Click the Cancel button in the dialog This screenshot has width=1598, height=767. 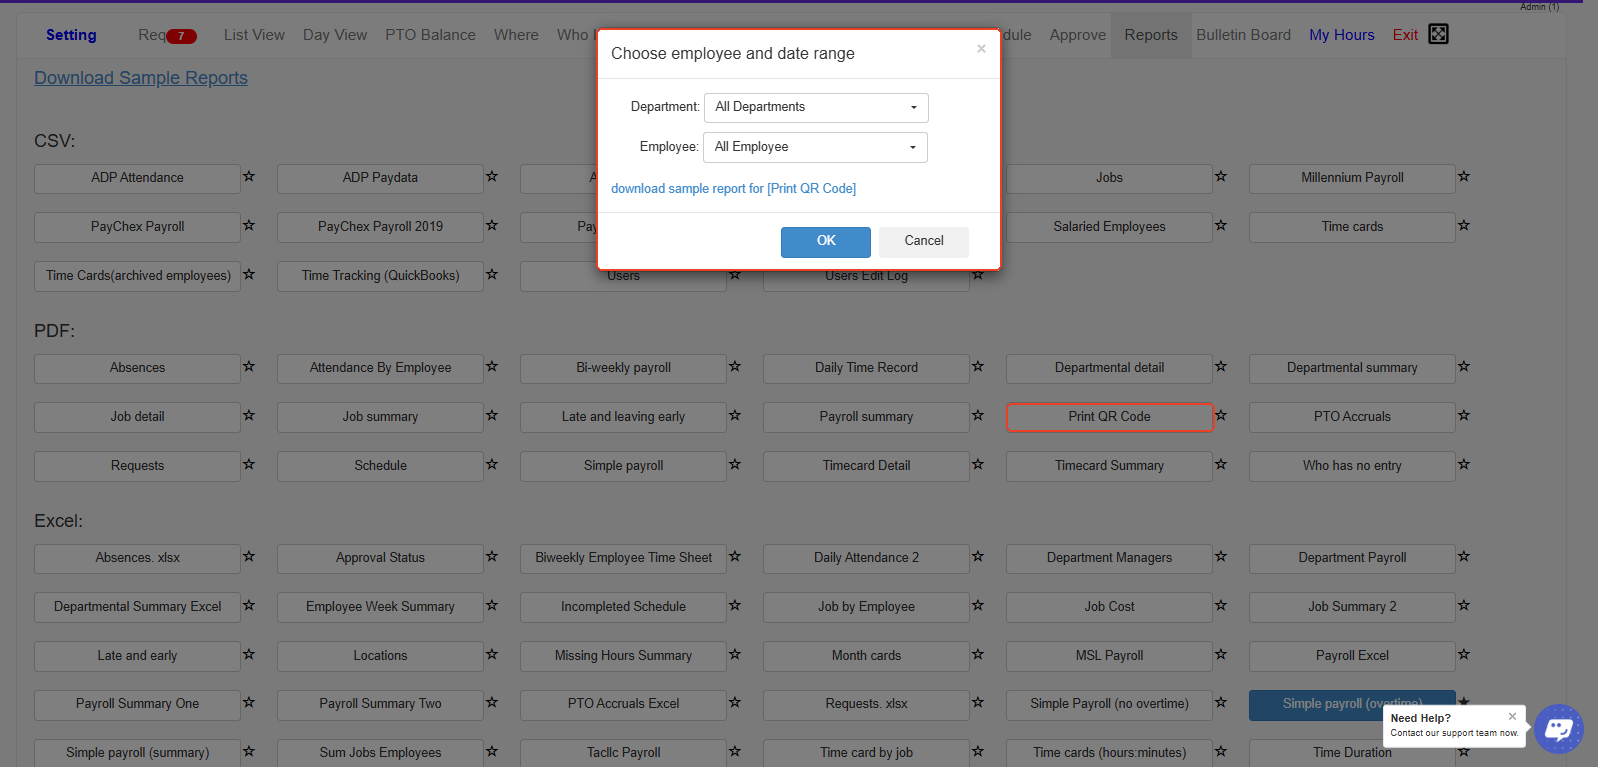pyautogui.click(x=923, y=241)
